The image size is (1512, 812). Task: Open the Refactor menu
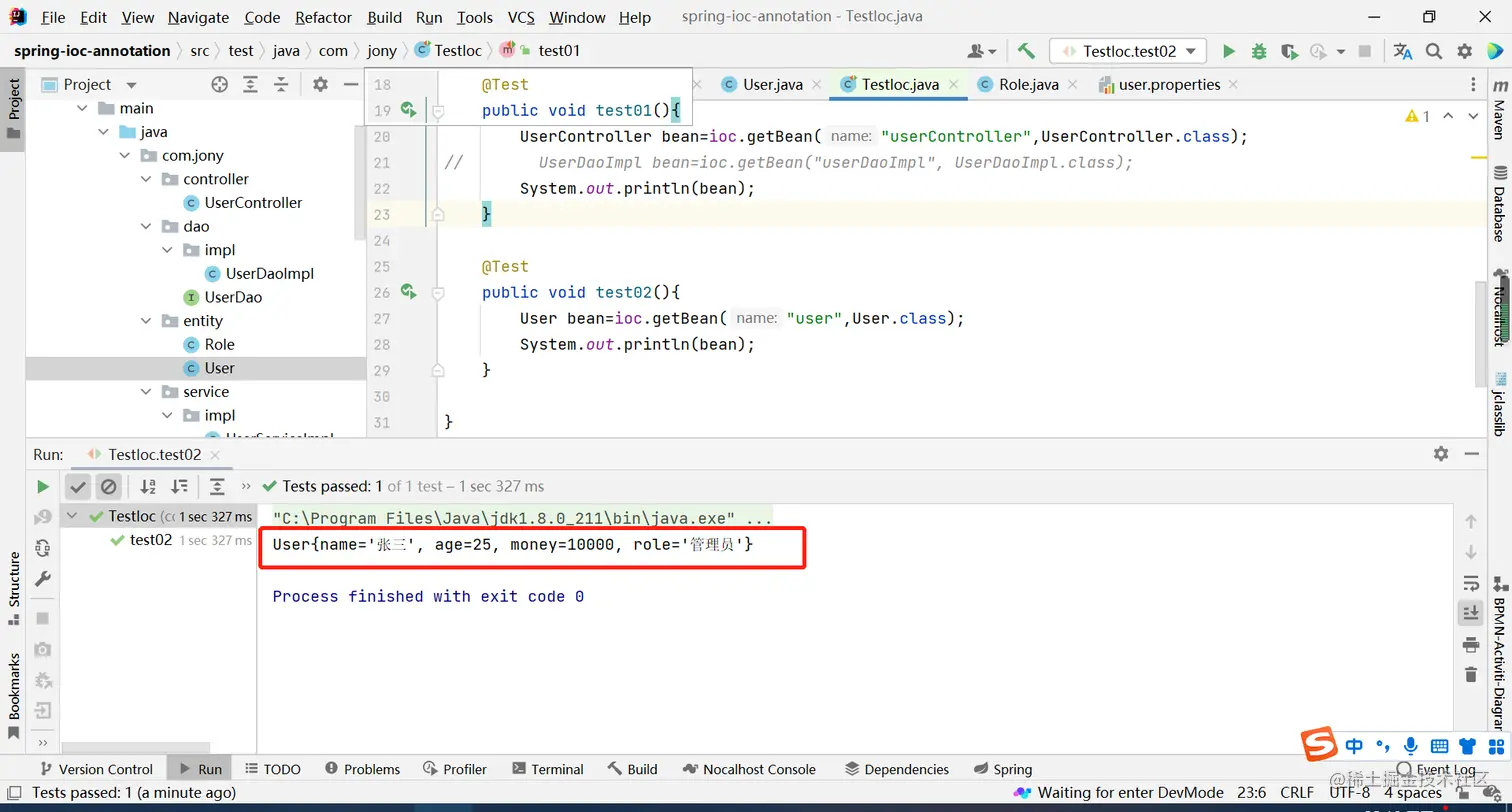324,17
